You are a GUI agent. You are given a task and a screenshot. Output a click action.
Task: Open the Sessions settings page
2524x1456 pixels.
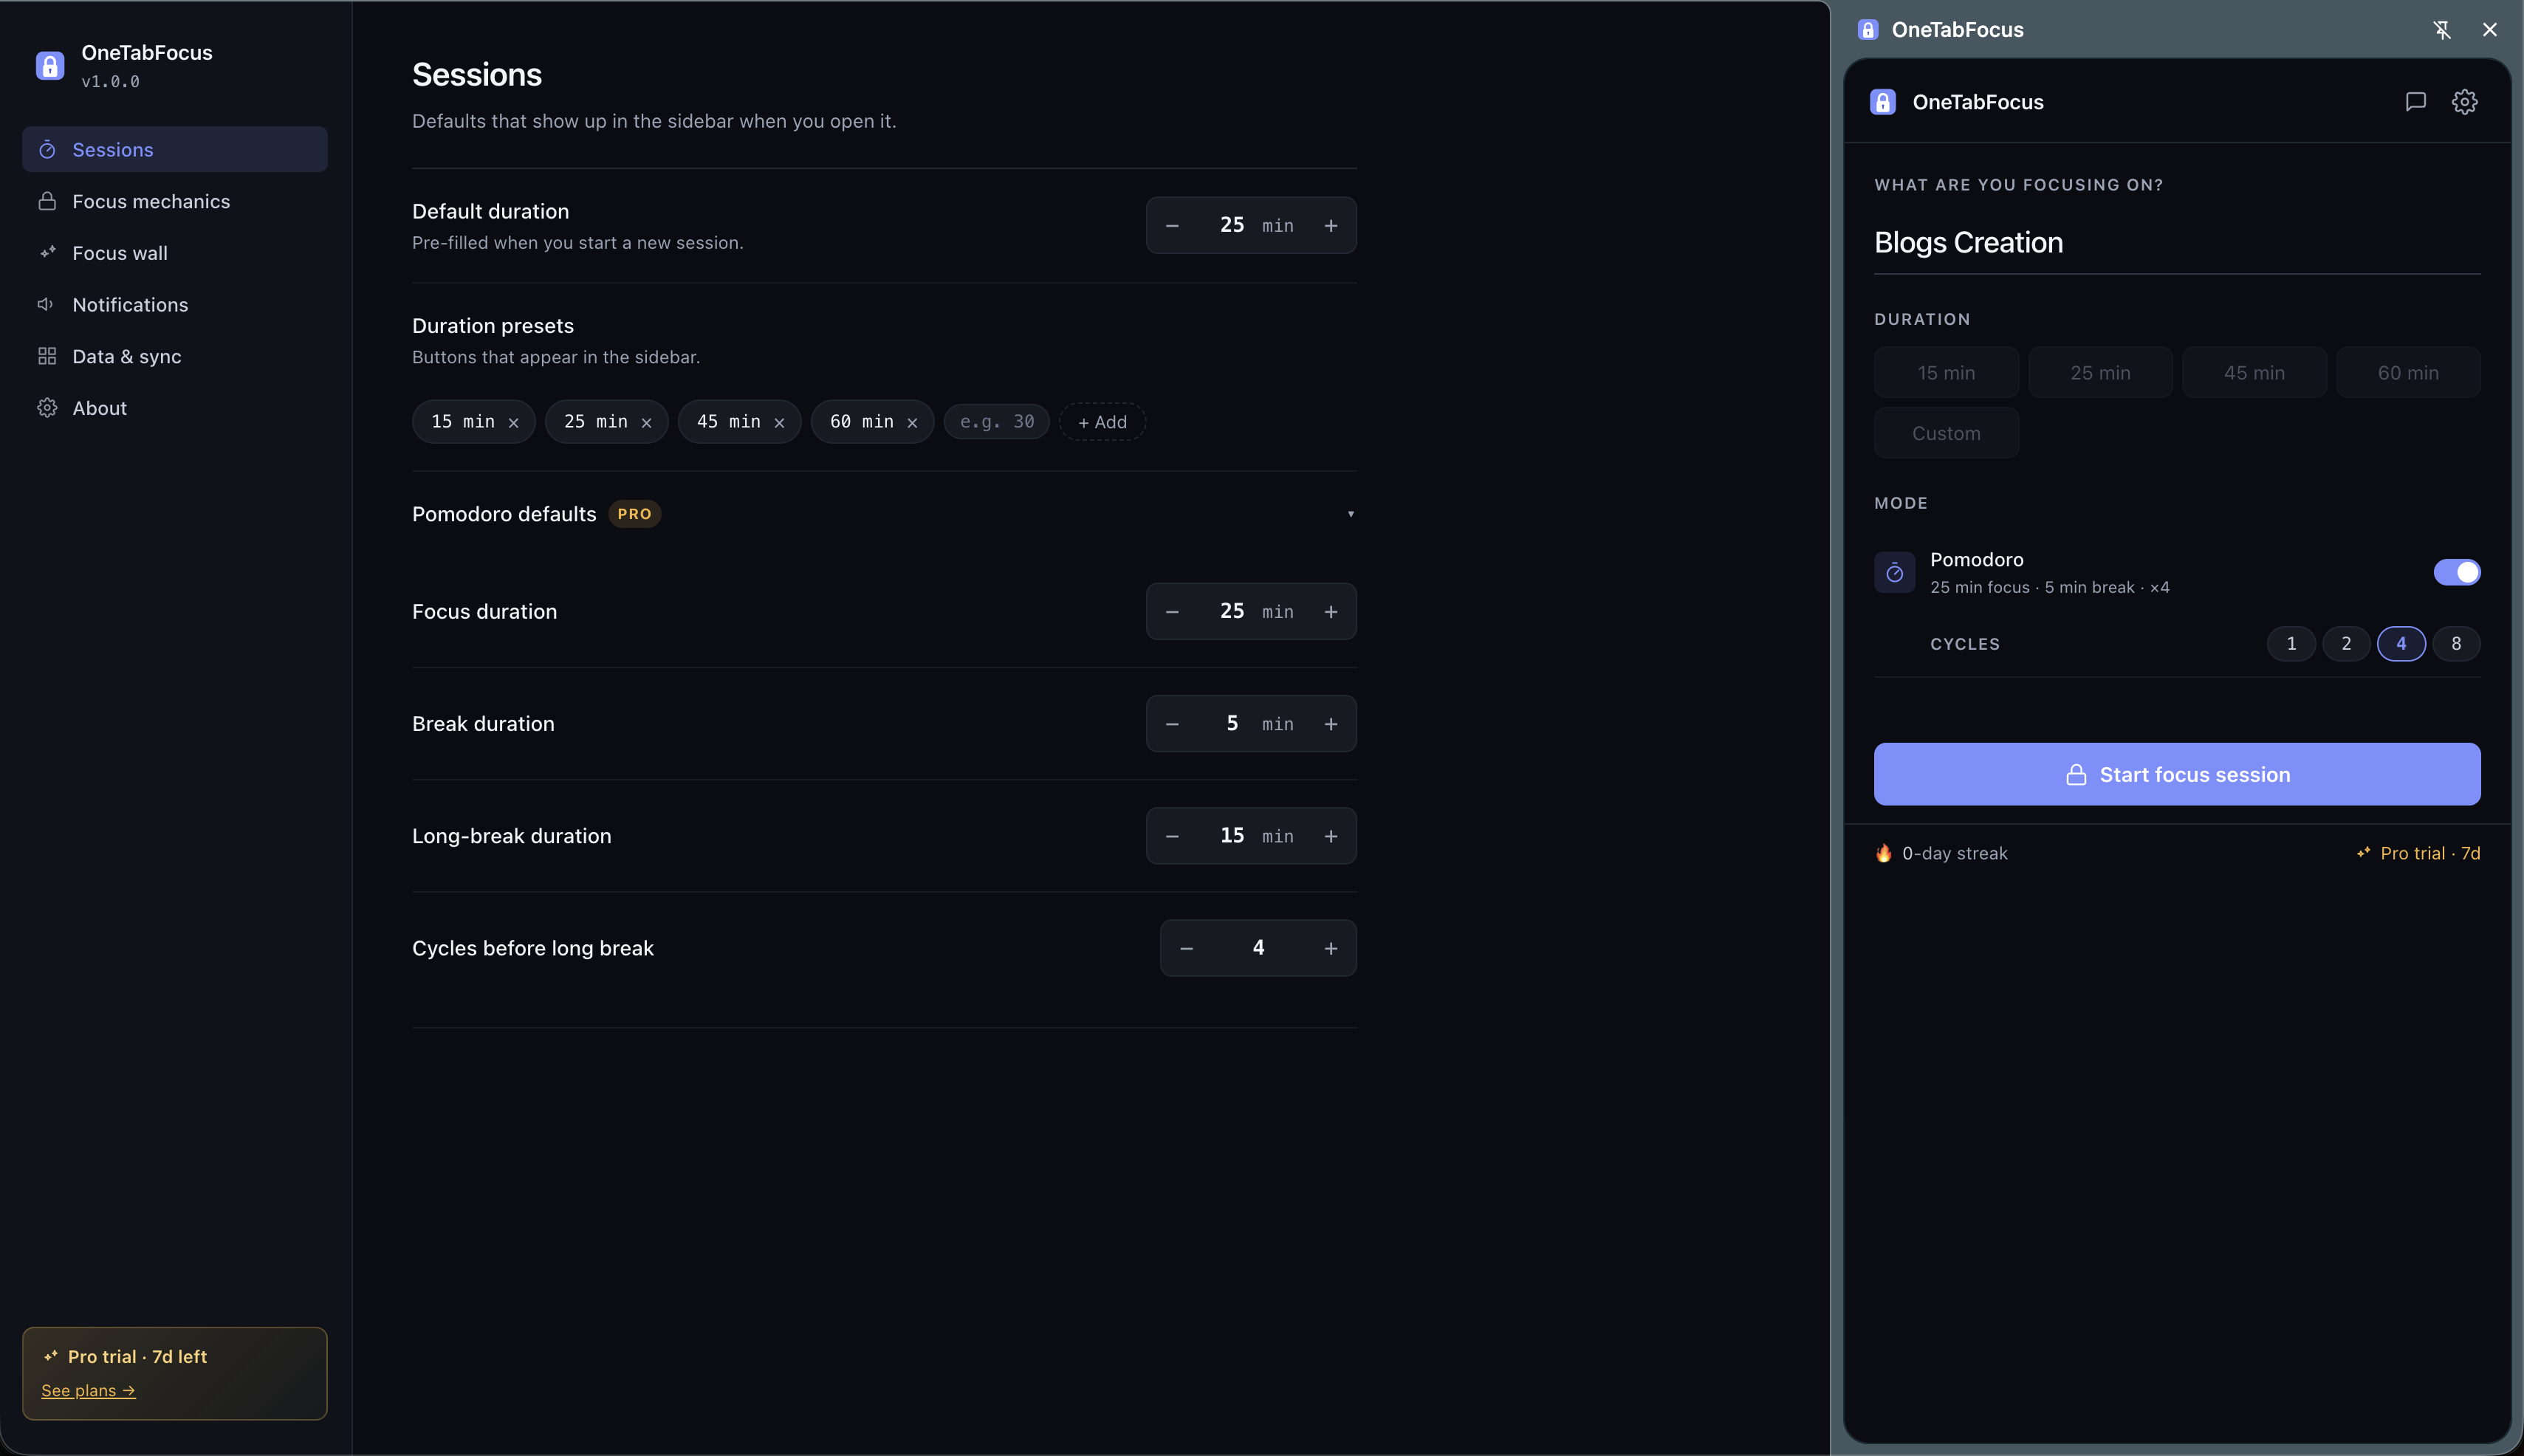click(x=175, y=149)
